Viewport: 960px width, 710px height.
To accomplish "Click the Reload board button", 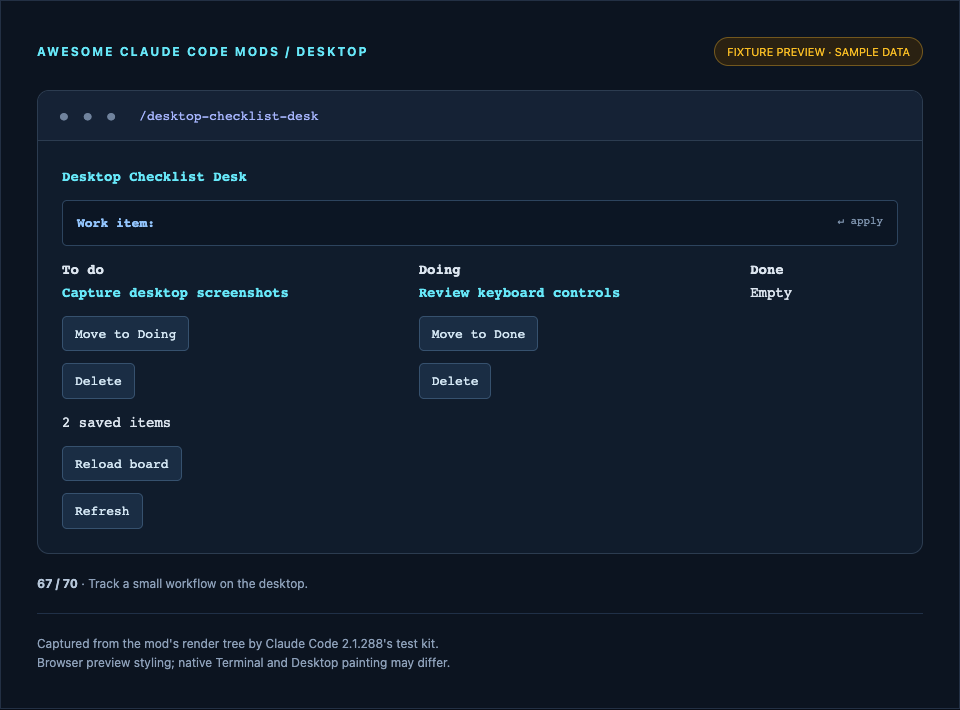I will pos(121,463).
